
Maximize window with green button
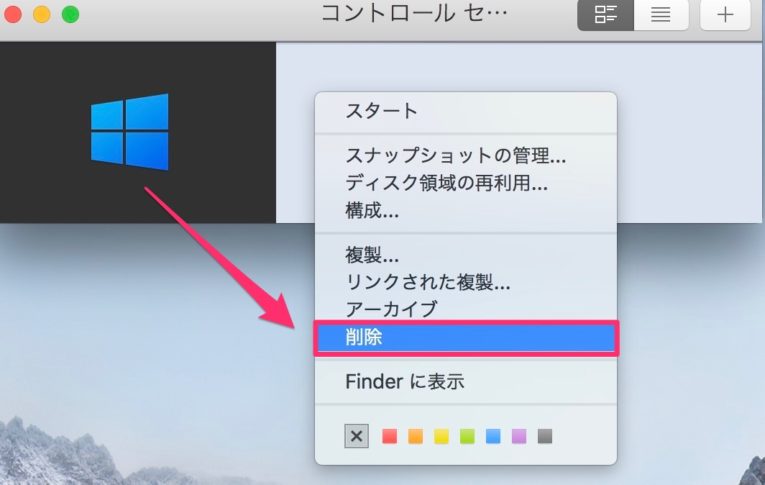click(70, 14)
